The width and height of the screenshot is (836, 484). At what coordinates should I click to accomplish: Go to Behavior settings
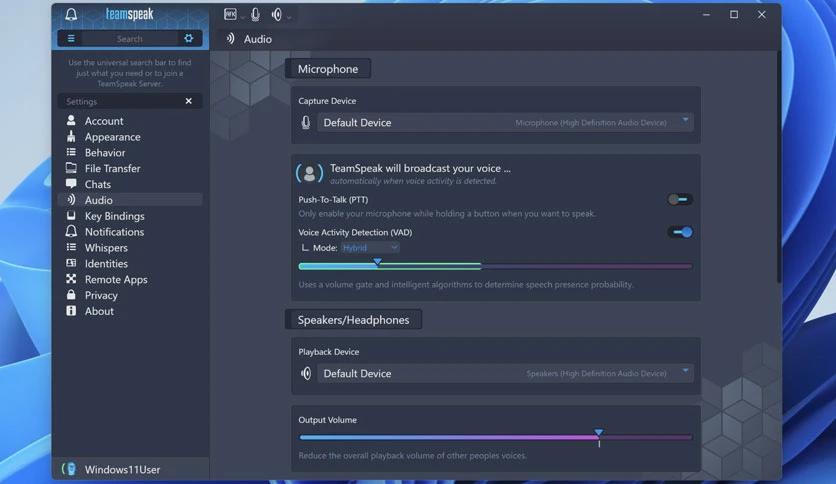105,152
